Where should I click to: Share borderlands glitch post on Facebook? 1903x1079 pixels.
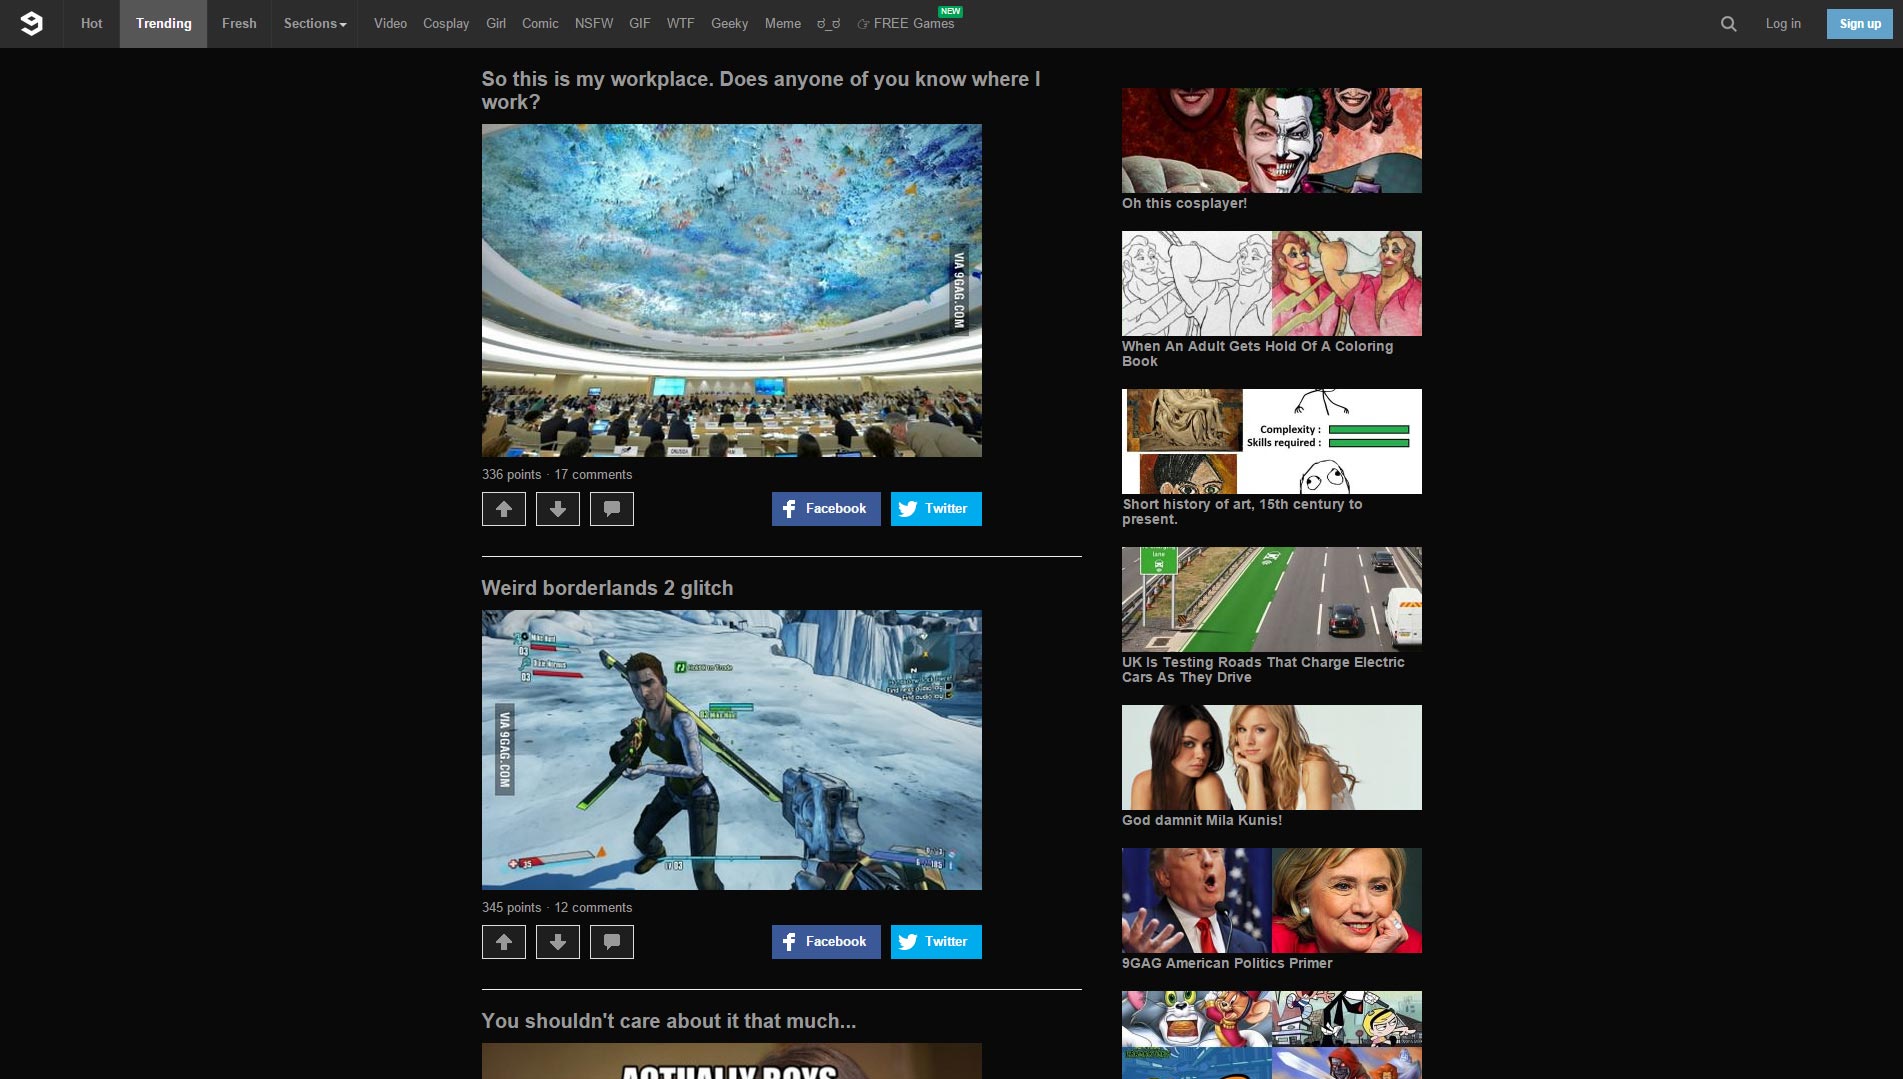click(x=826, y=942)
